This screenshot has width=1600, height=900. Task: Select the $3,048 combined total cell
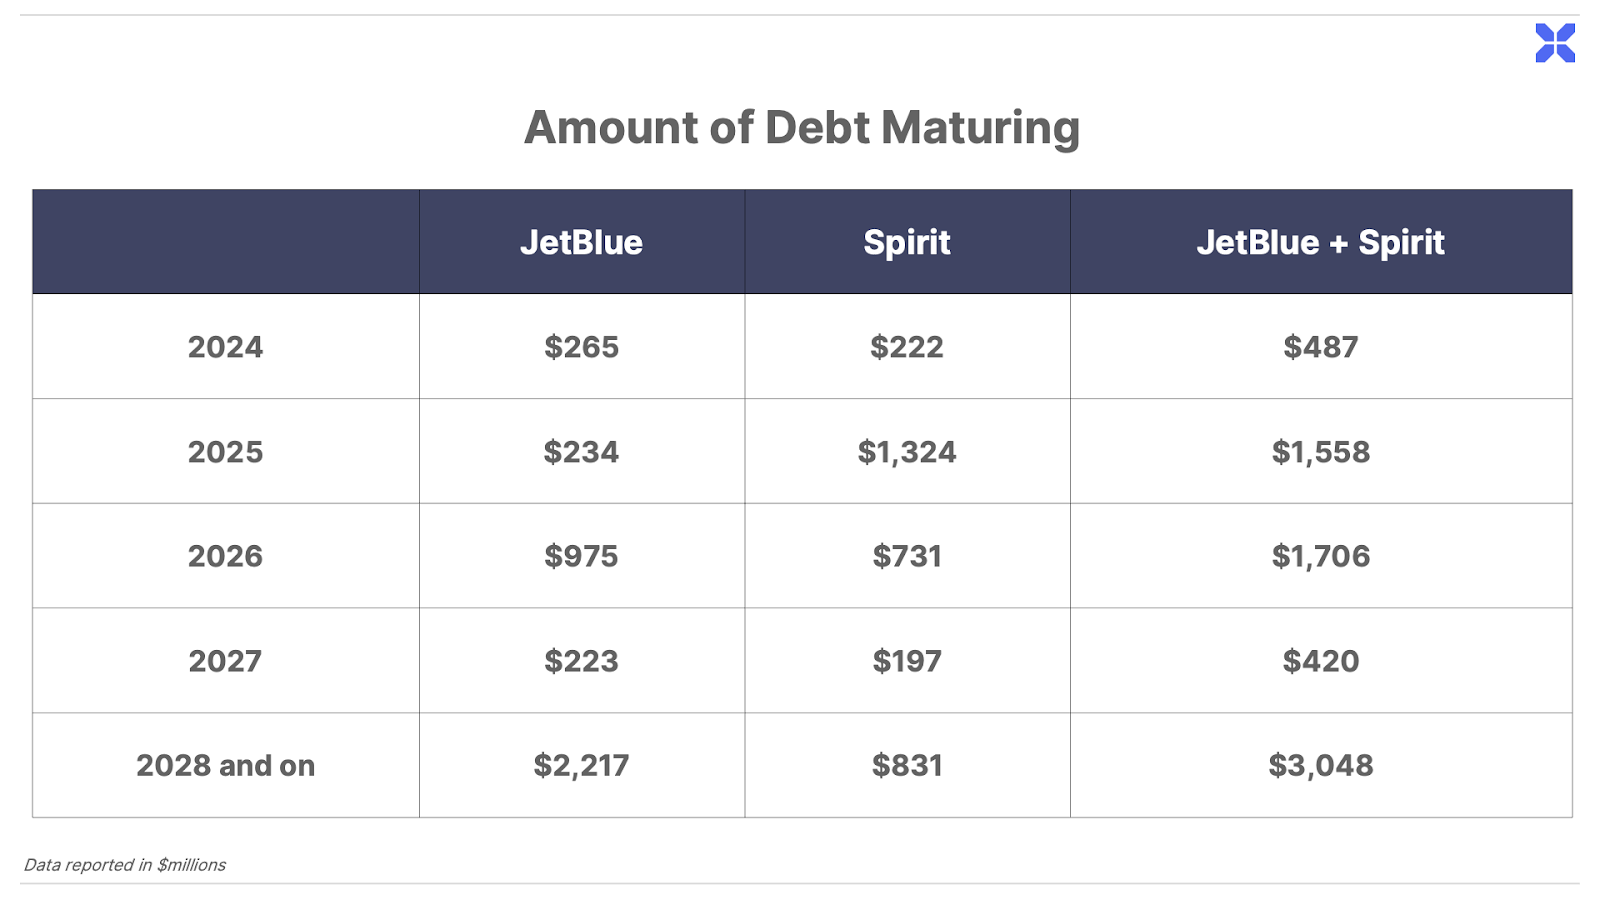tap(1320, 766)
